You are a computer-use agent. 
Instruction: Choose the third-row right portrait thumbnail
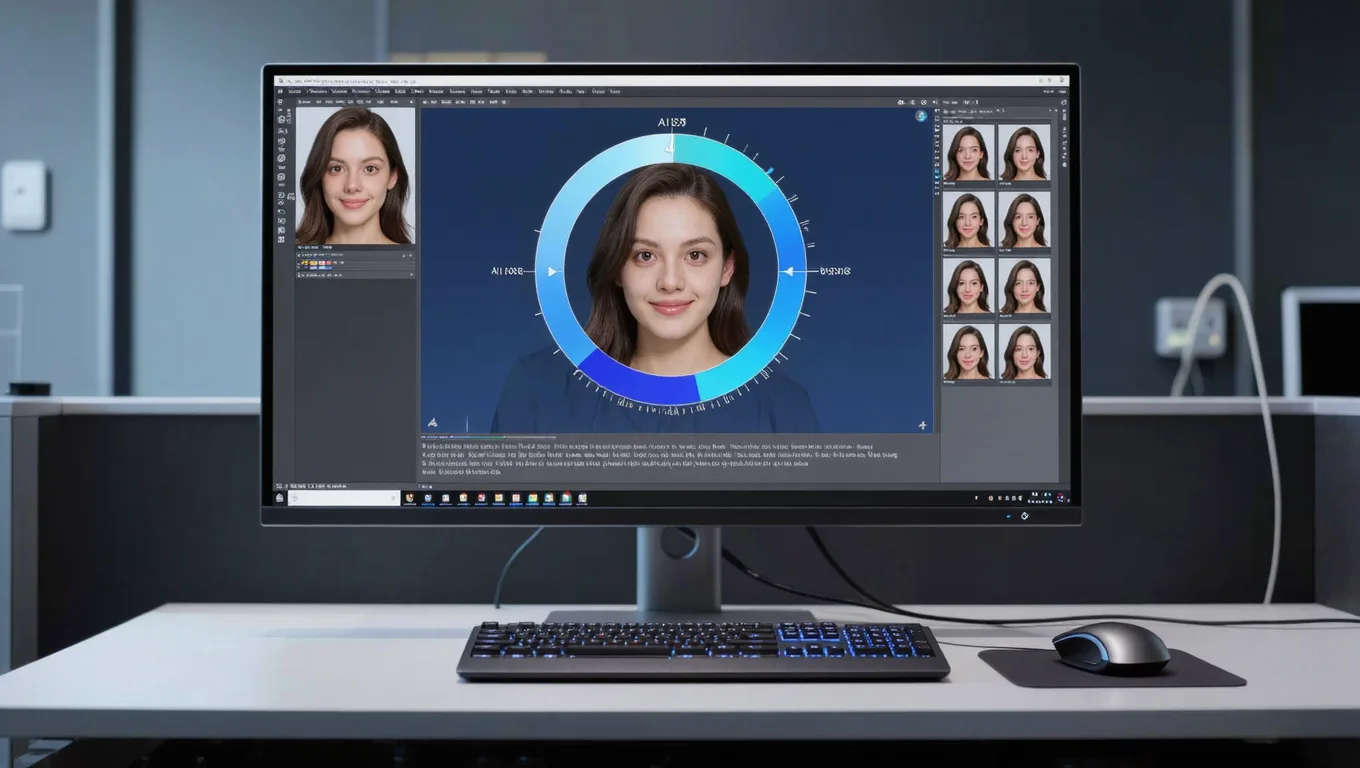(x=1025, y=286)
